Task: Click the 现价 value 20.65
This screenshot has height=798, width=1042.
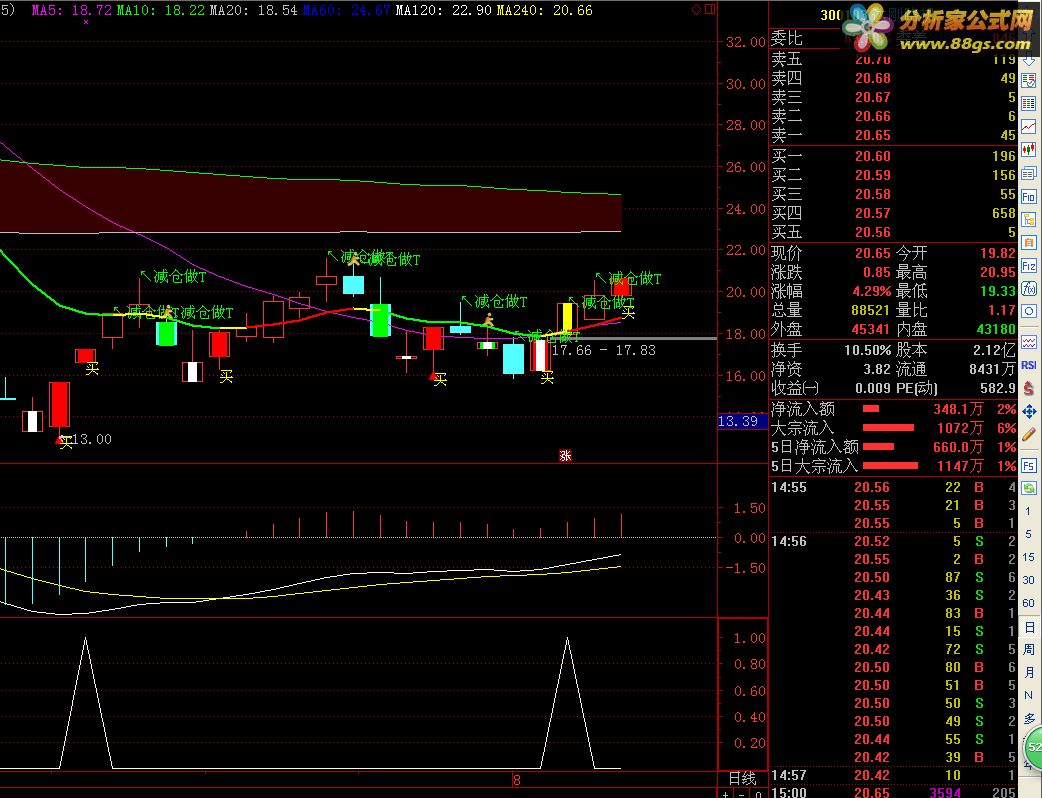Action: point(873,253)
